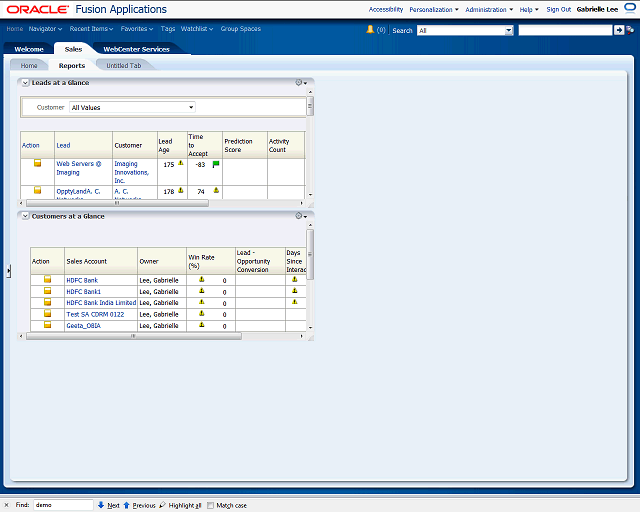Click Accessibility link
Viewport: 640px width, 512px height.
click(x=386, y=9)
